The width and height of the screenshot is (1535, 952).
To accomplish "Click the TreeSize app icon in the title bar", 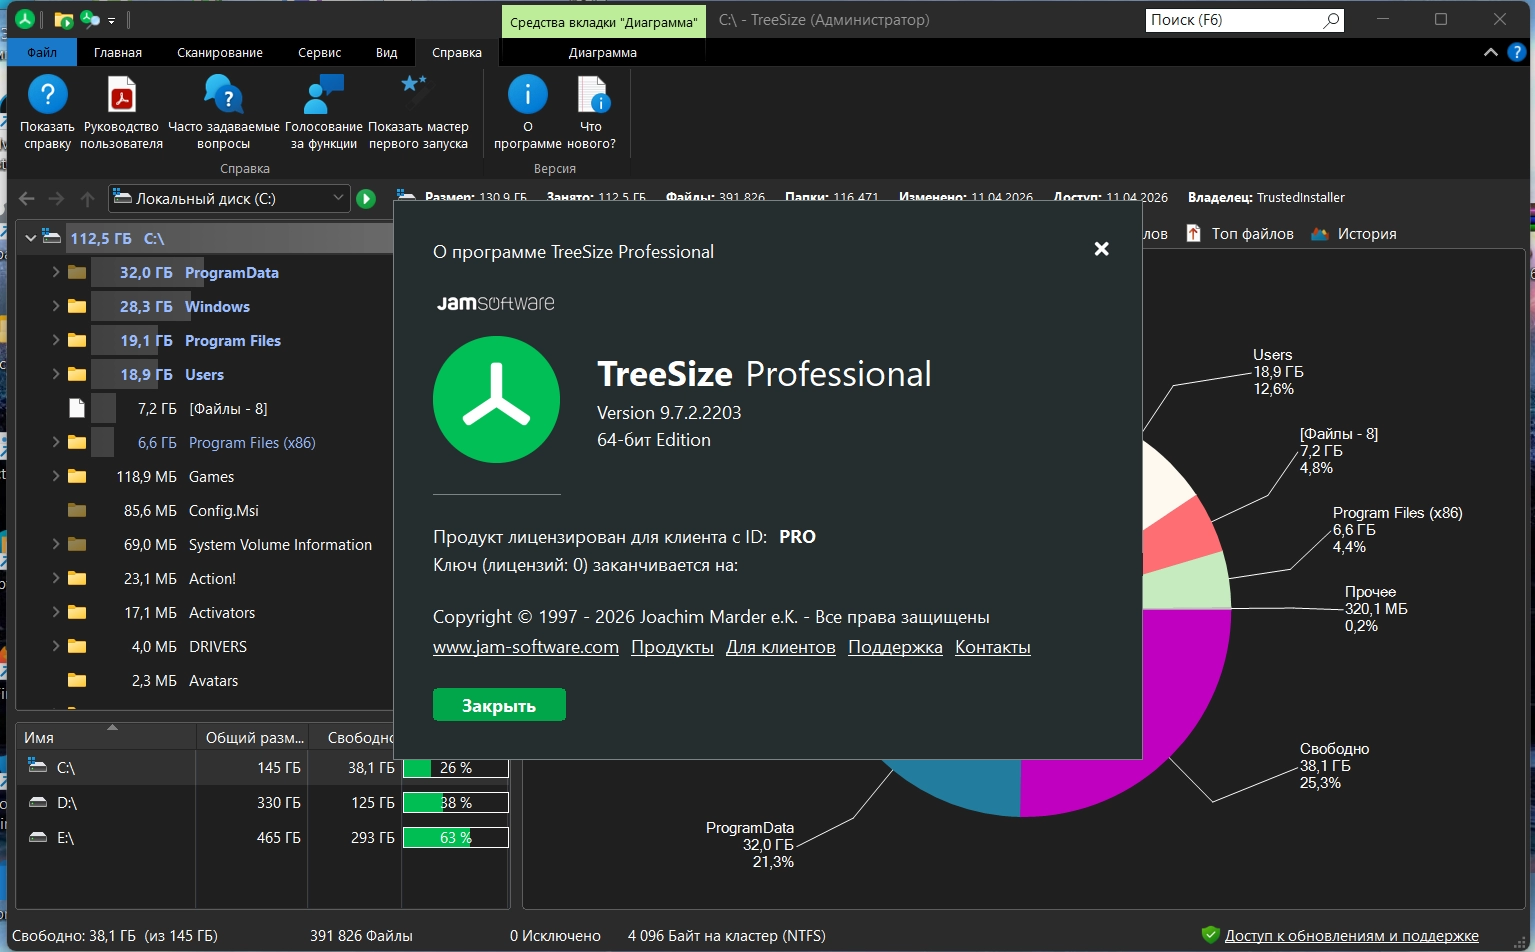I will 25,19.
